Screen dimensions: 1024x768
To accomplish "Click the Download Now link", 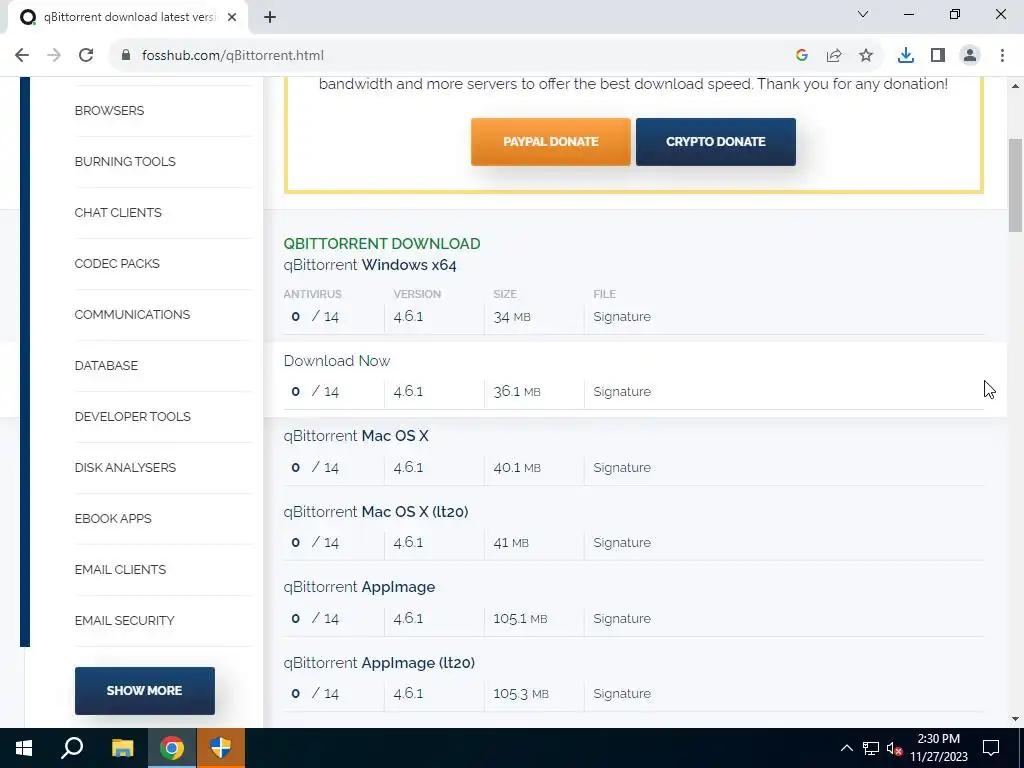I will pos(336,361).
